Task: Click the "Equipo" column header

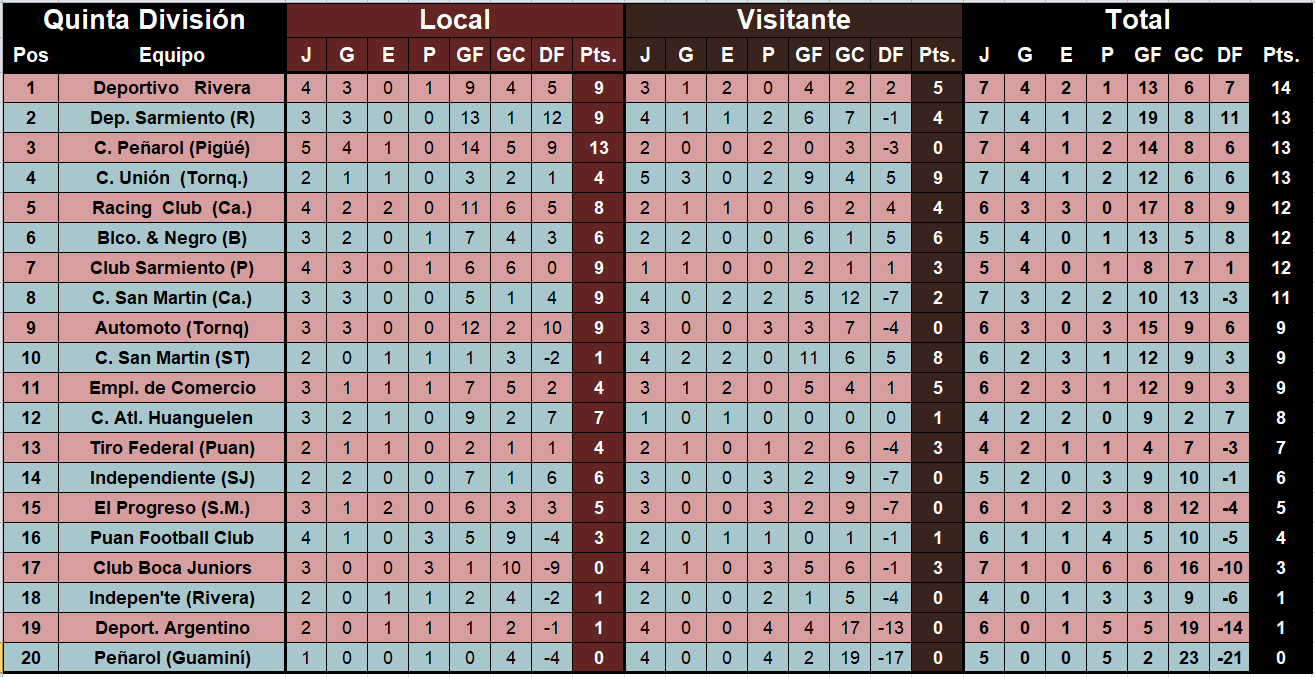Action: point(172,56)
